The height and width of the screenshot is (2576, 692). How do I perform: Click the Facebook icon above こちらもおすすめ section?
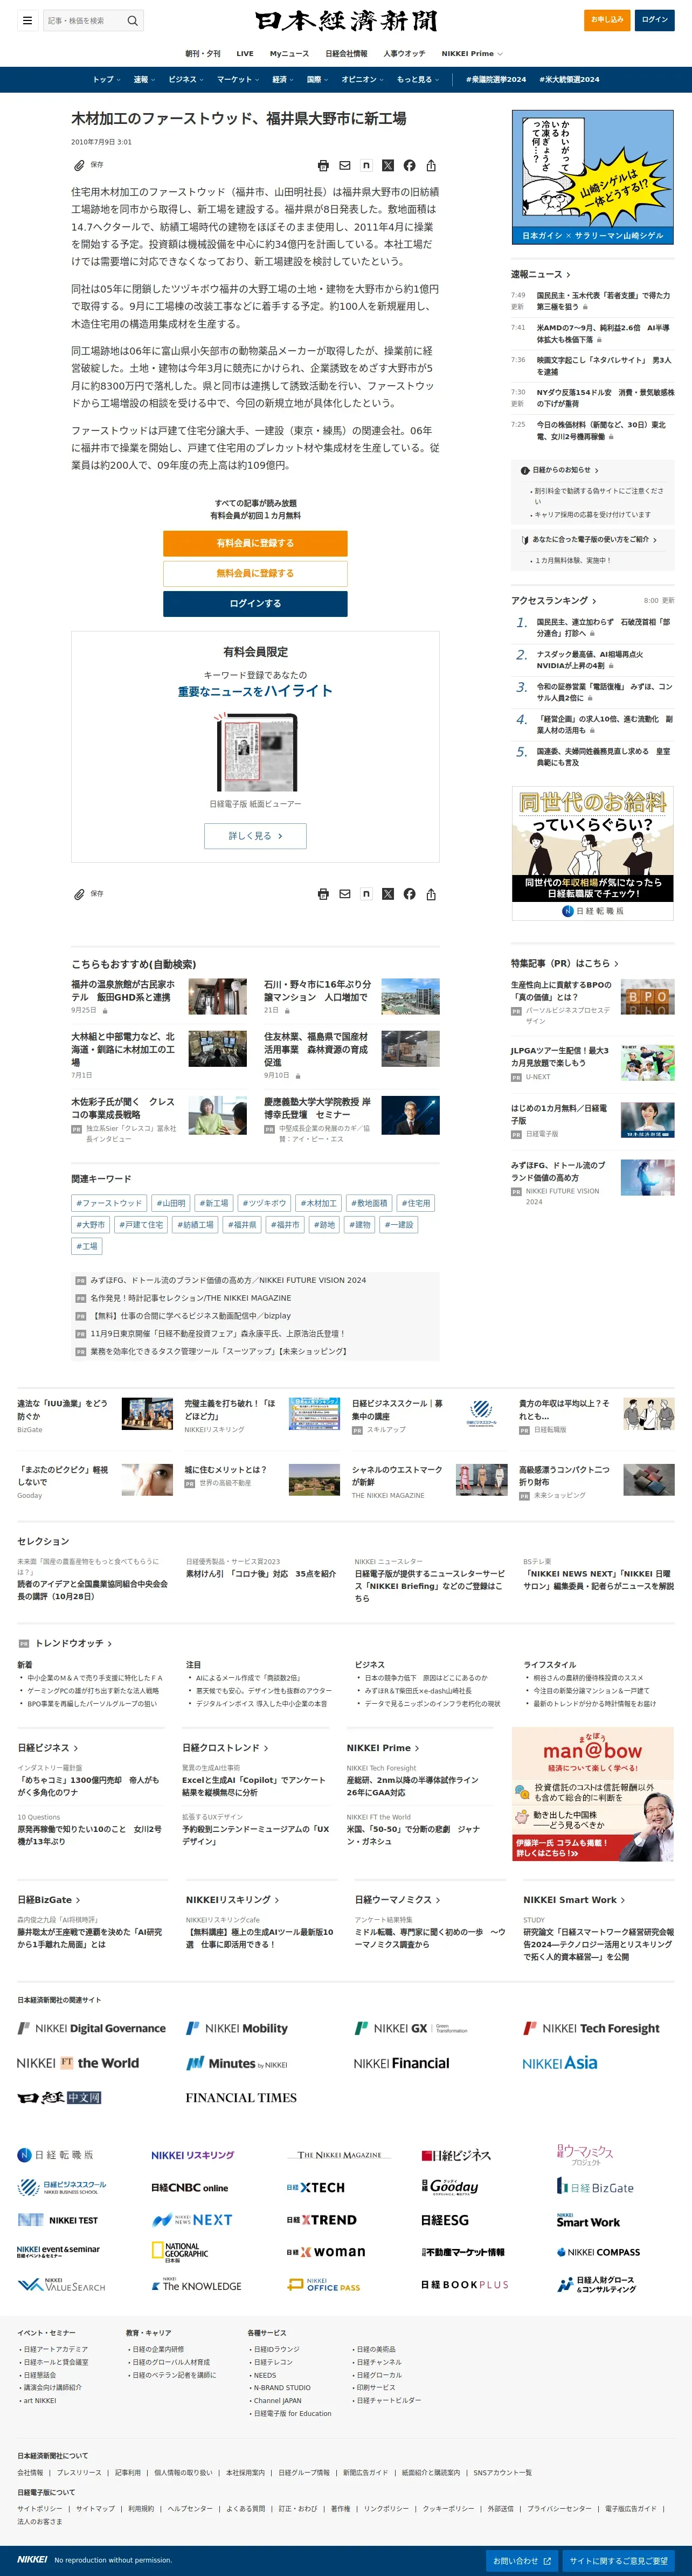point(409,894)
